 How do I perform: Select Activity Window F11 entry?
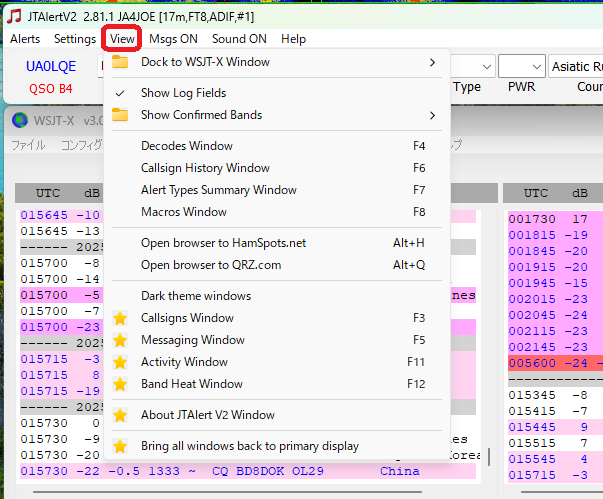(x=277, y=362)
